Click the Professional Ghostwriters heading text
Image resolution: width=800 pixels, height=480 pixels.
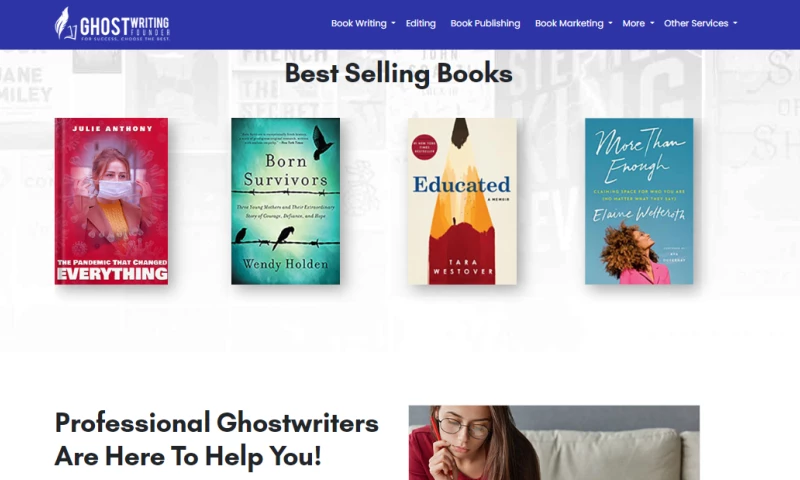tap(216, 439)
